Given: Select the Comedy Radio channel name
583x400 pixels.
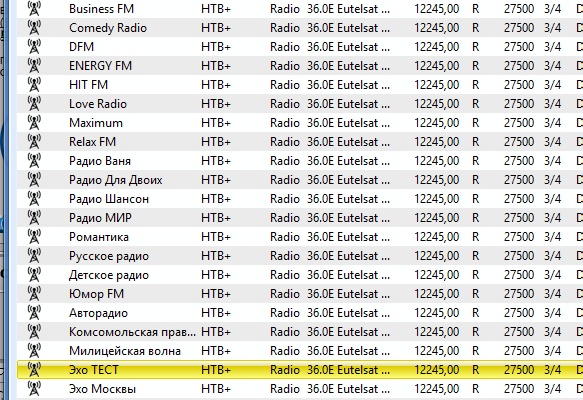Looking at the screenshot, I should pos(108,28).
